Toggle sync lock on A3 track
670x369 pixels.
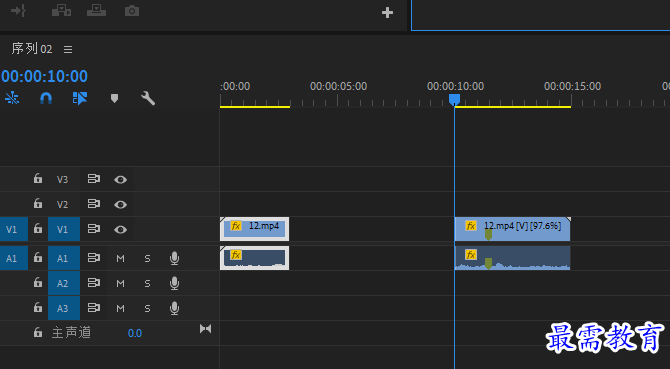tap(94, 308)
